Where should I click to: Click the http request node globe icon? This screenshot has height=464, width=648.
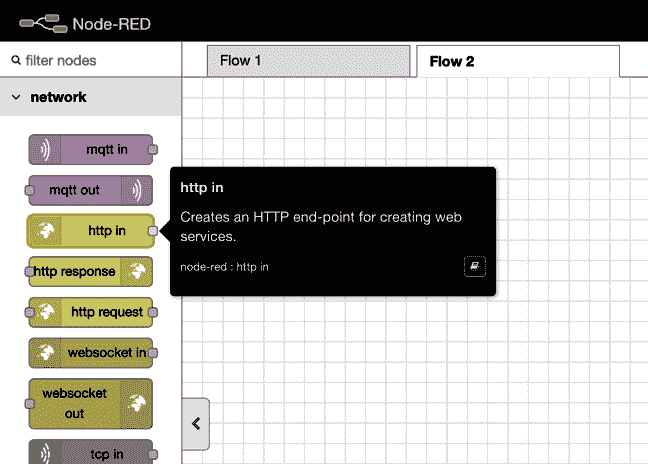[x=45, y=312]
